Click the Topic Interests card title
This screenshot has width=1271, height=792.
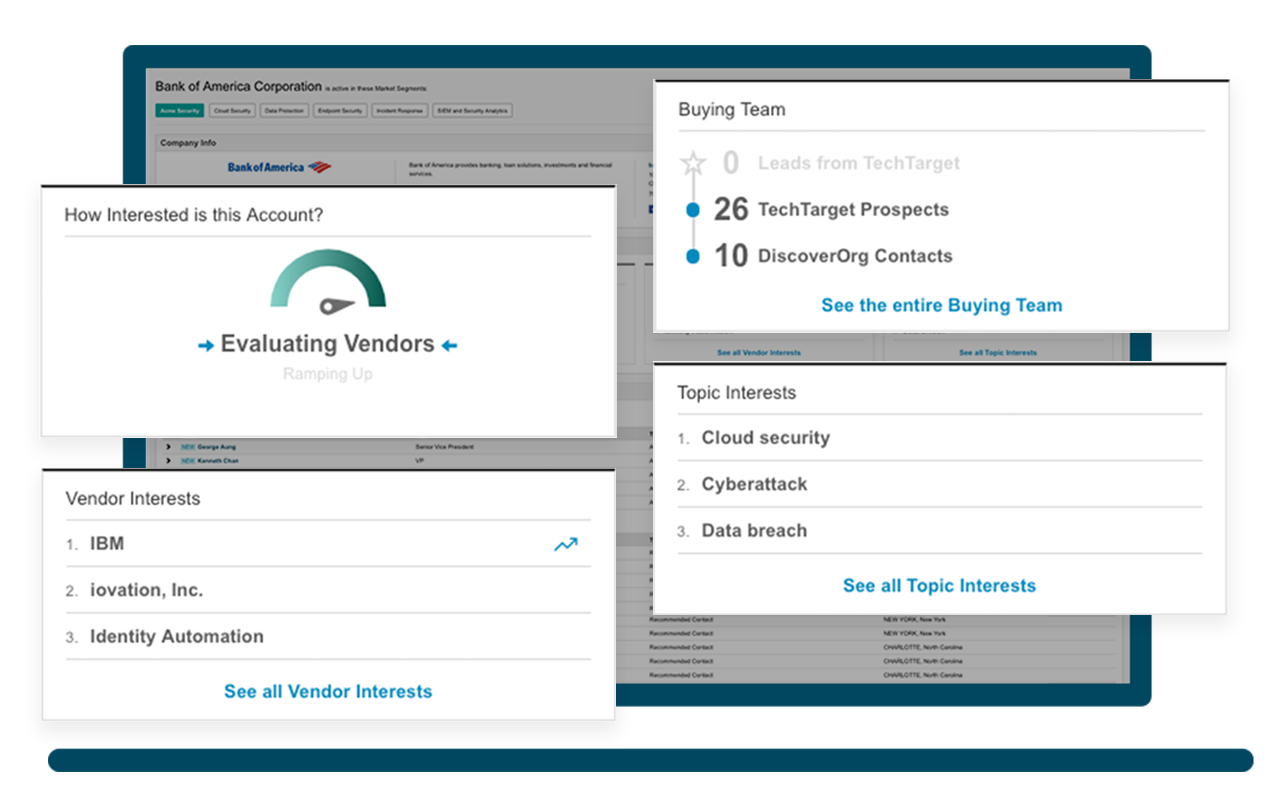pos(737,393)
